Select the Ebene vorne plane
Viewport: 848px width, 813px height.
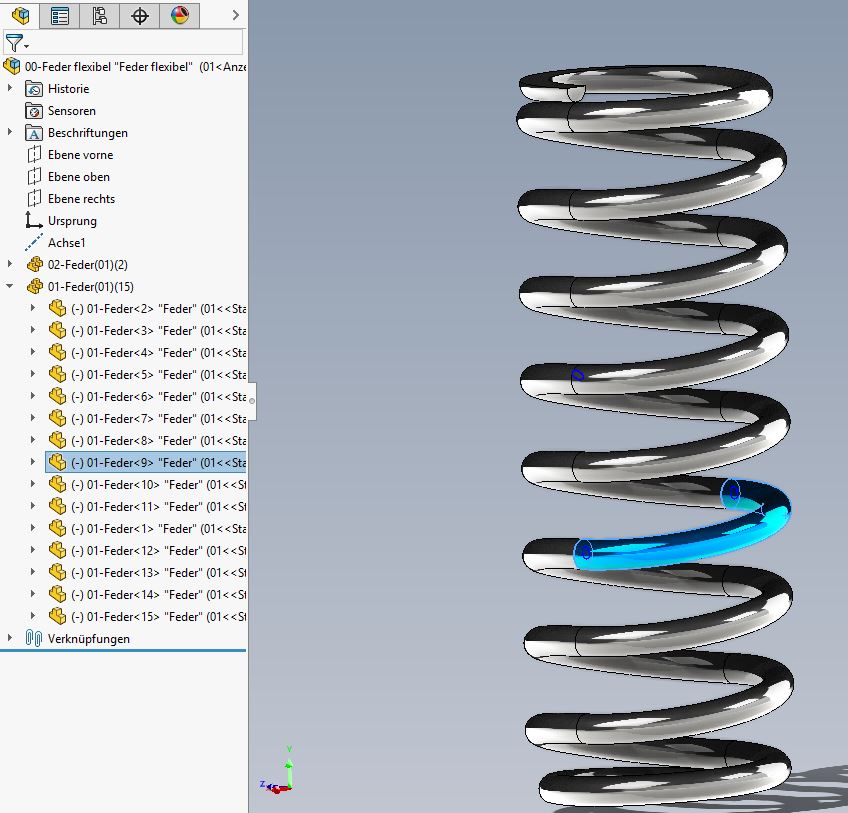click(80, 155)
